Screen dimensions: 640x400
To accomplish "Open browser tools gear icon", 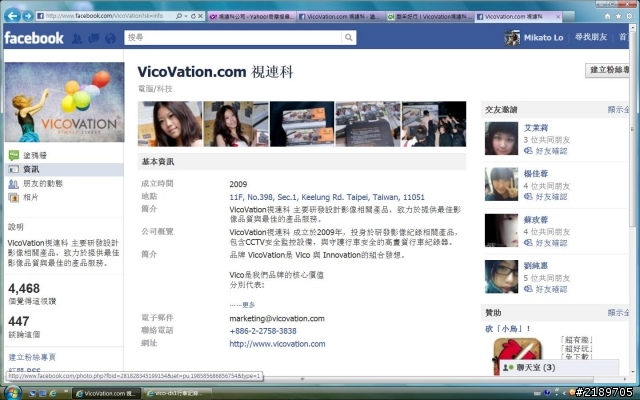I will 629,16.
